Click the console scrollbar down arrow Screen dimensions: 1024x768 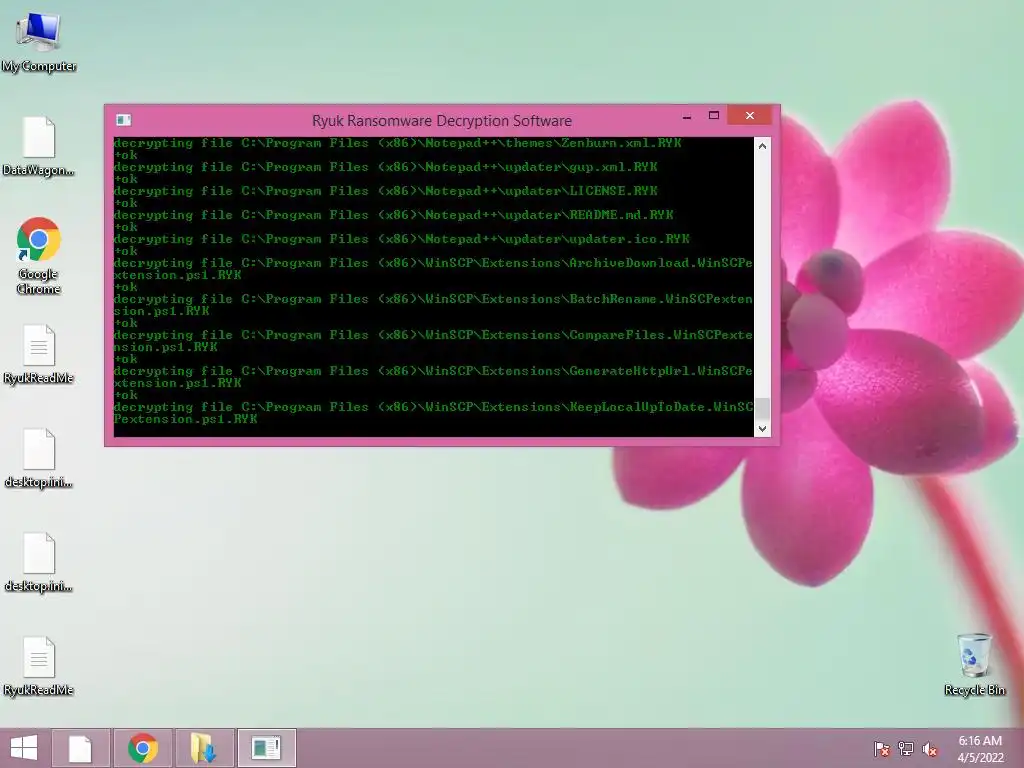point(762,428)
